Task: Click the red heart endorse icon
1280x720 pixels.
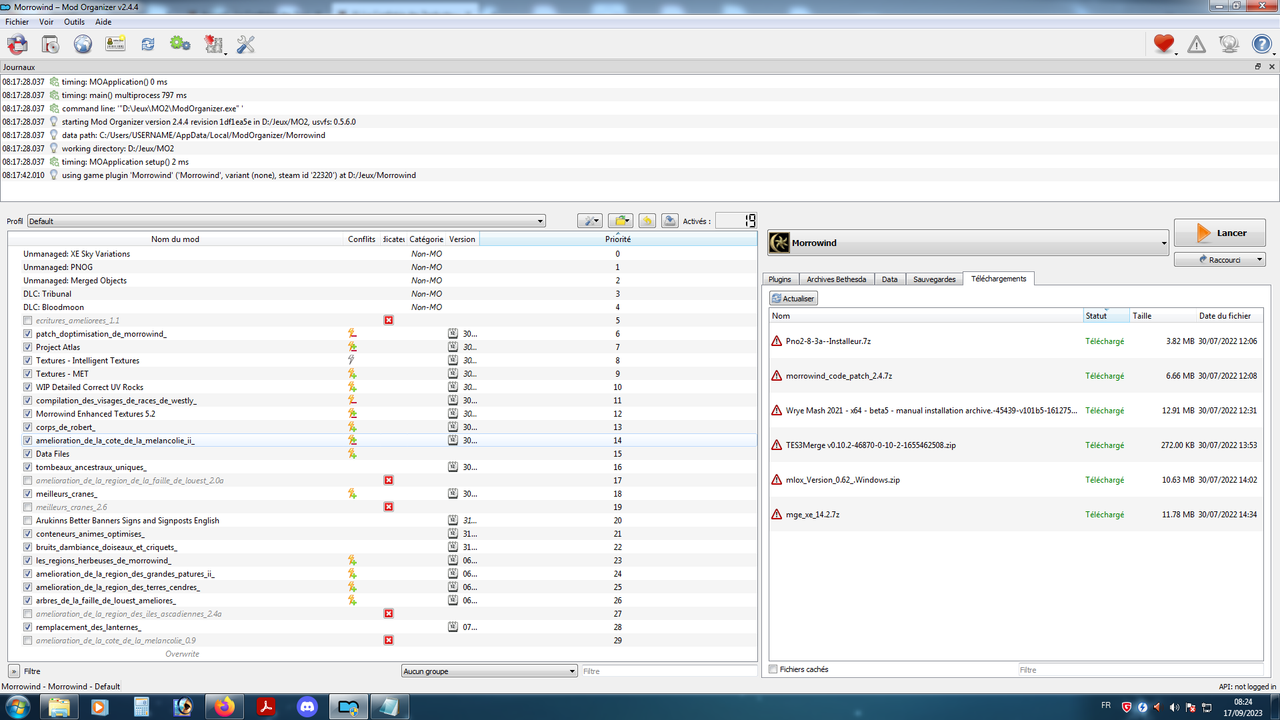Action: click(x=1163, y=44)
